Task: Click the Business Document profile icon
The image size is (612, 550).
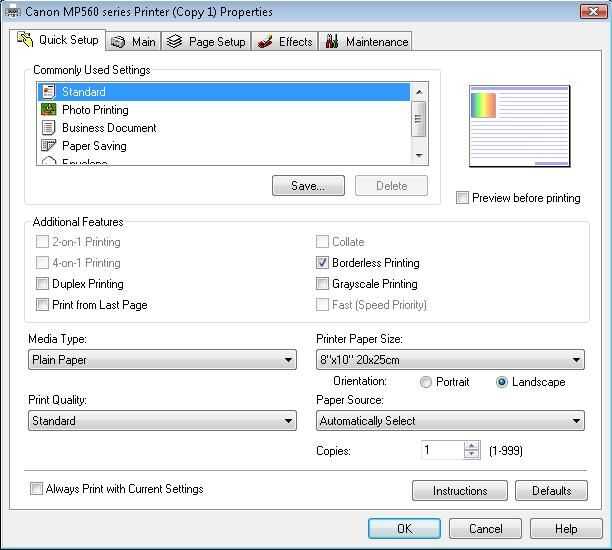Action: coord(49,128)
